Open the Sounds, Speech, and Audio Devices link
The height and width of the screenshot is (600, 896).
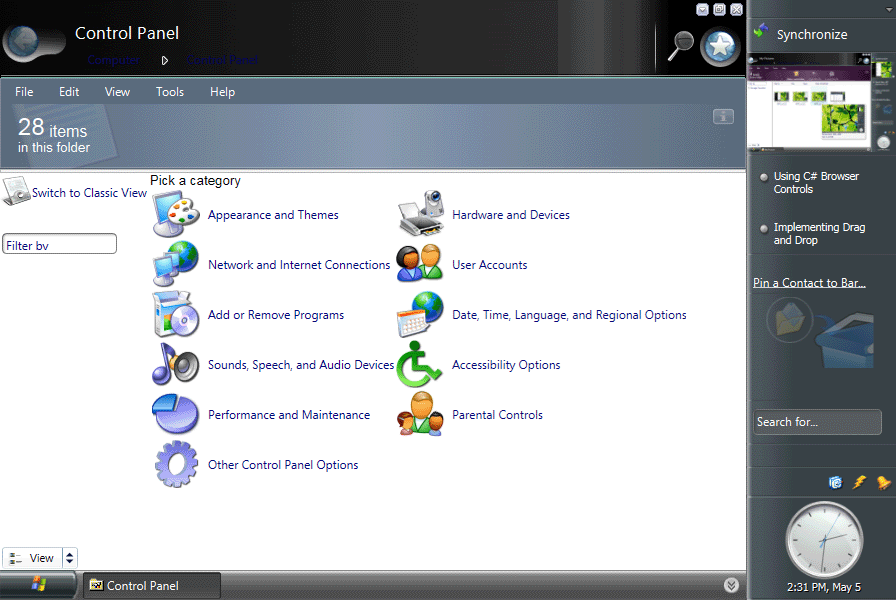301,365
